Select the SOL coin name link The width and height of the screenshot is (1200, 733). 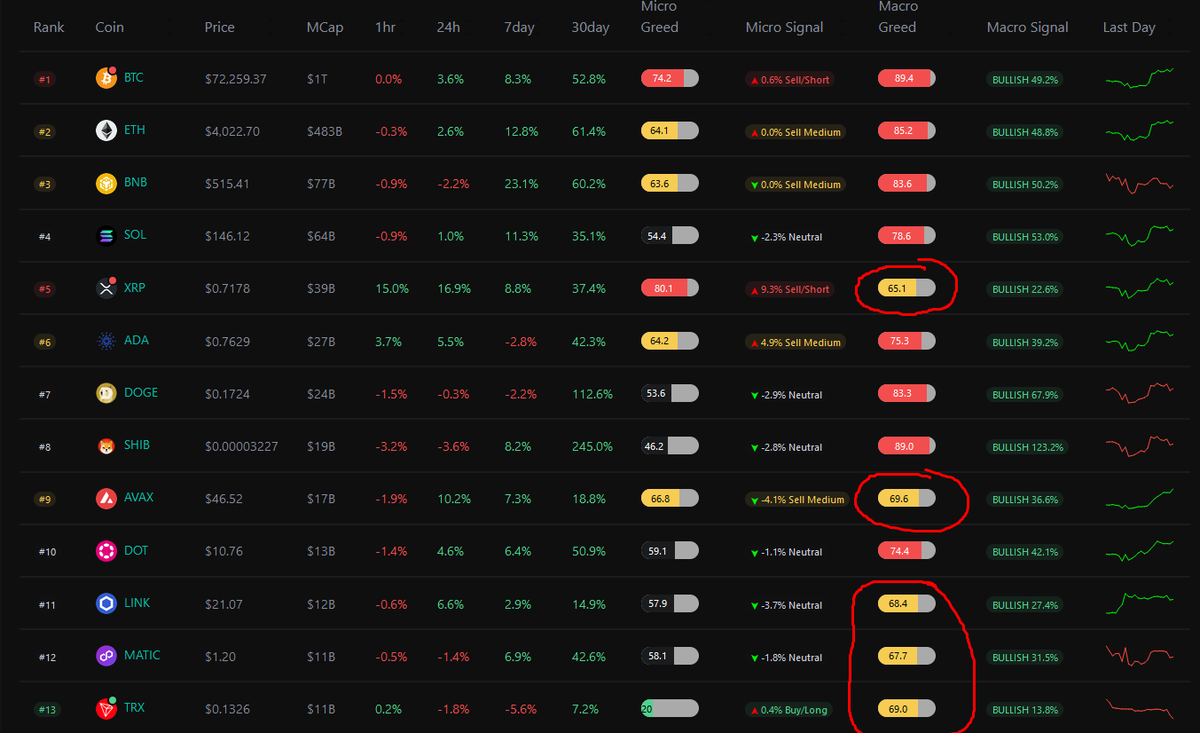pyautogui.click(x=135, y=235)
